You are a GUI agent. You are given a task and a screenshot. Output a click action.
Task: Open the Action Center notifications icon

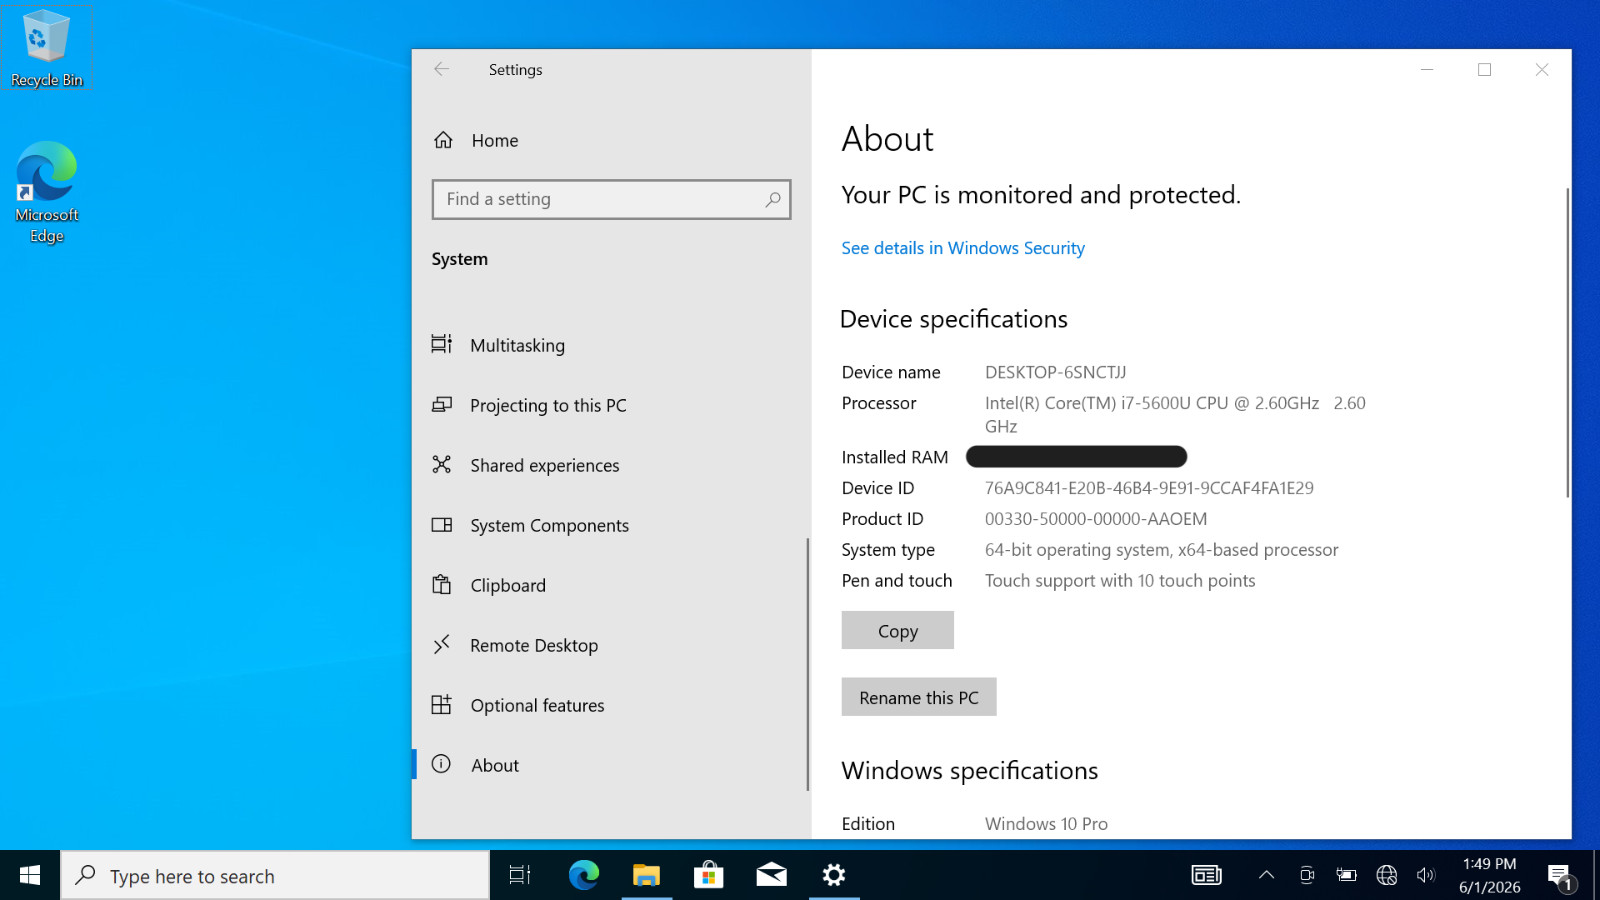(1560, 876)
